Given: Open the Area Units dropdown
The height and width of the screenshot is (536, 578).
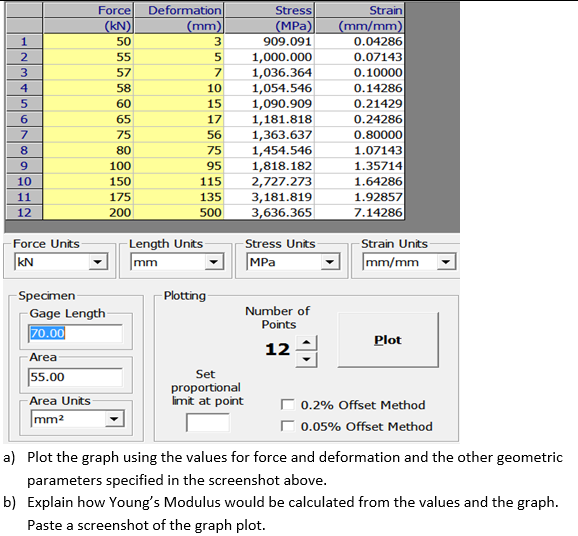Looking at the screenshot, I should 114,419.
